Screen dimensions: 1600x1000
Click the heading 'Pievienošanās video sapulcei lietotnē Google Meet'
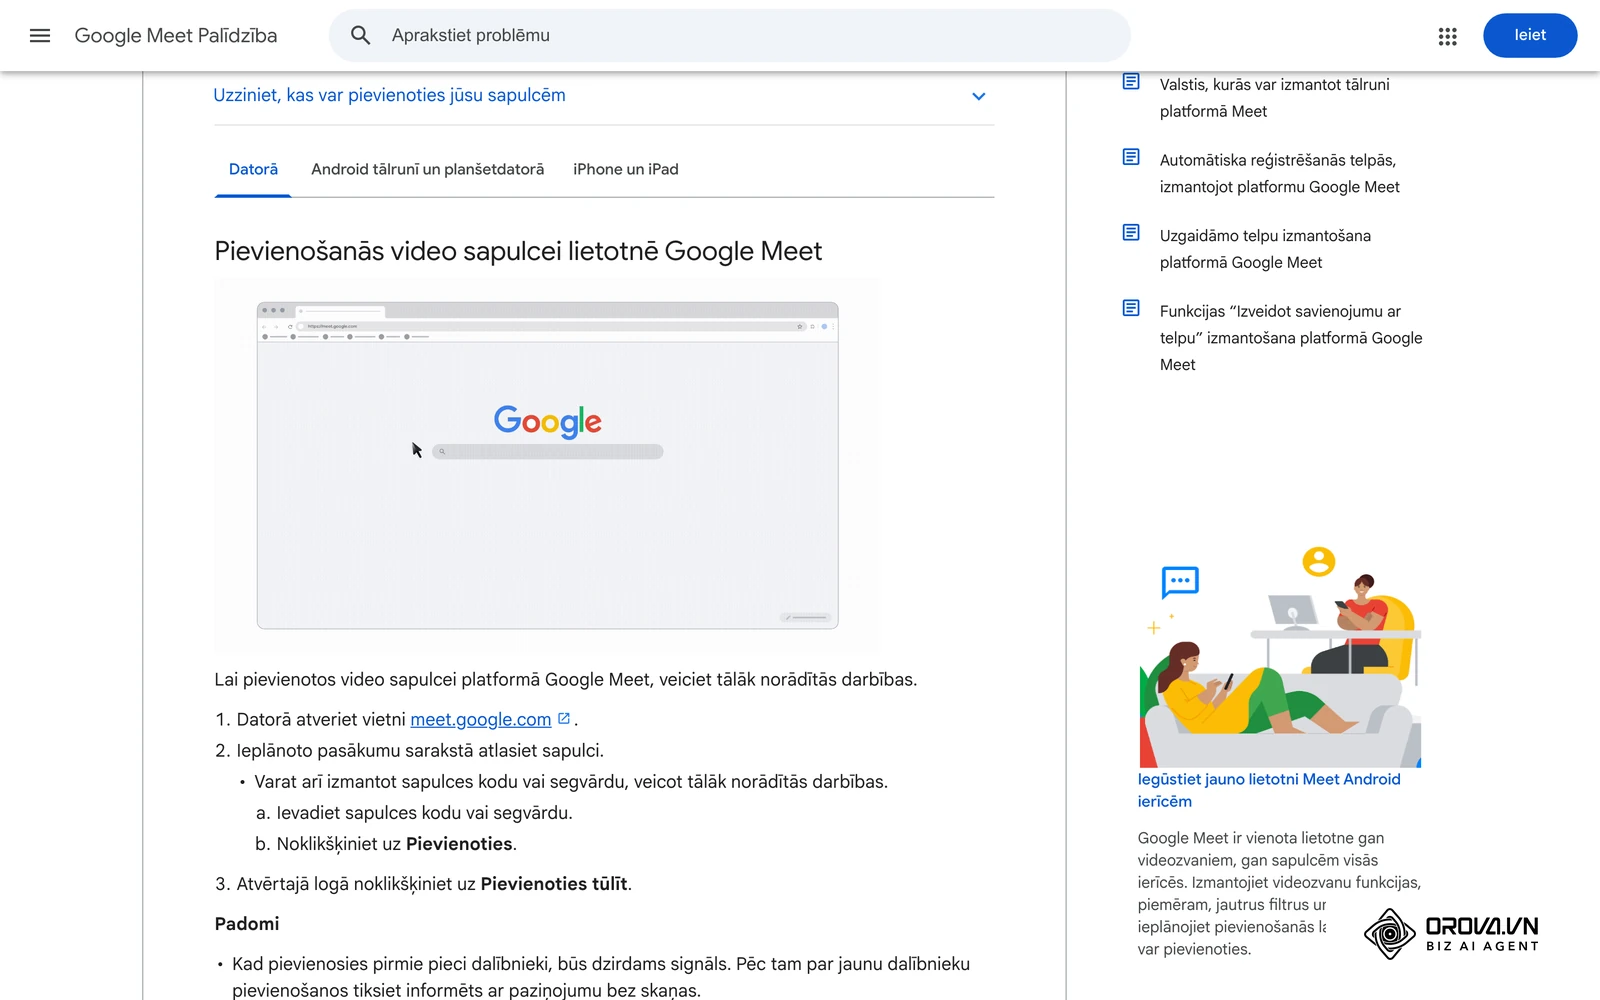(518, 251)
